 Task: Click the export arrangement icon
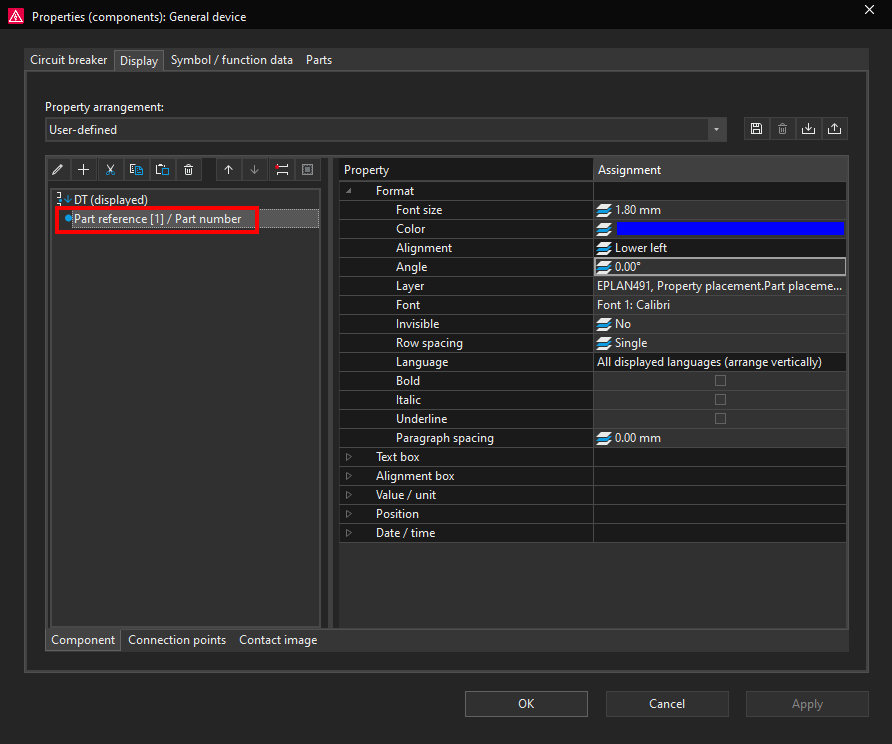pos(834,129)
